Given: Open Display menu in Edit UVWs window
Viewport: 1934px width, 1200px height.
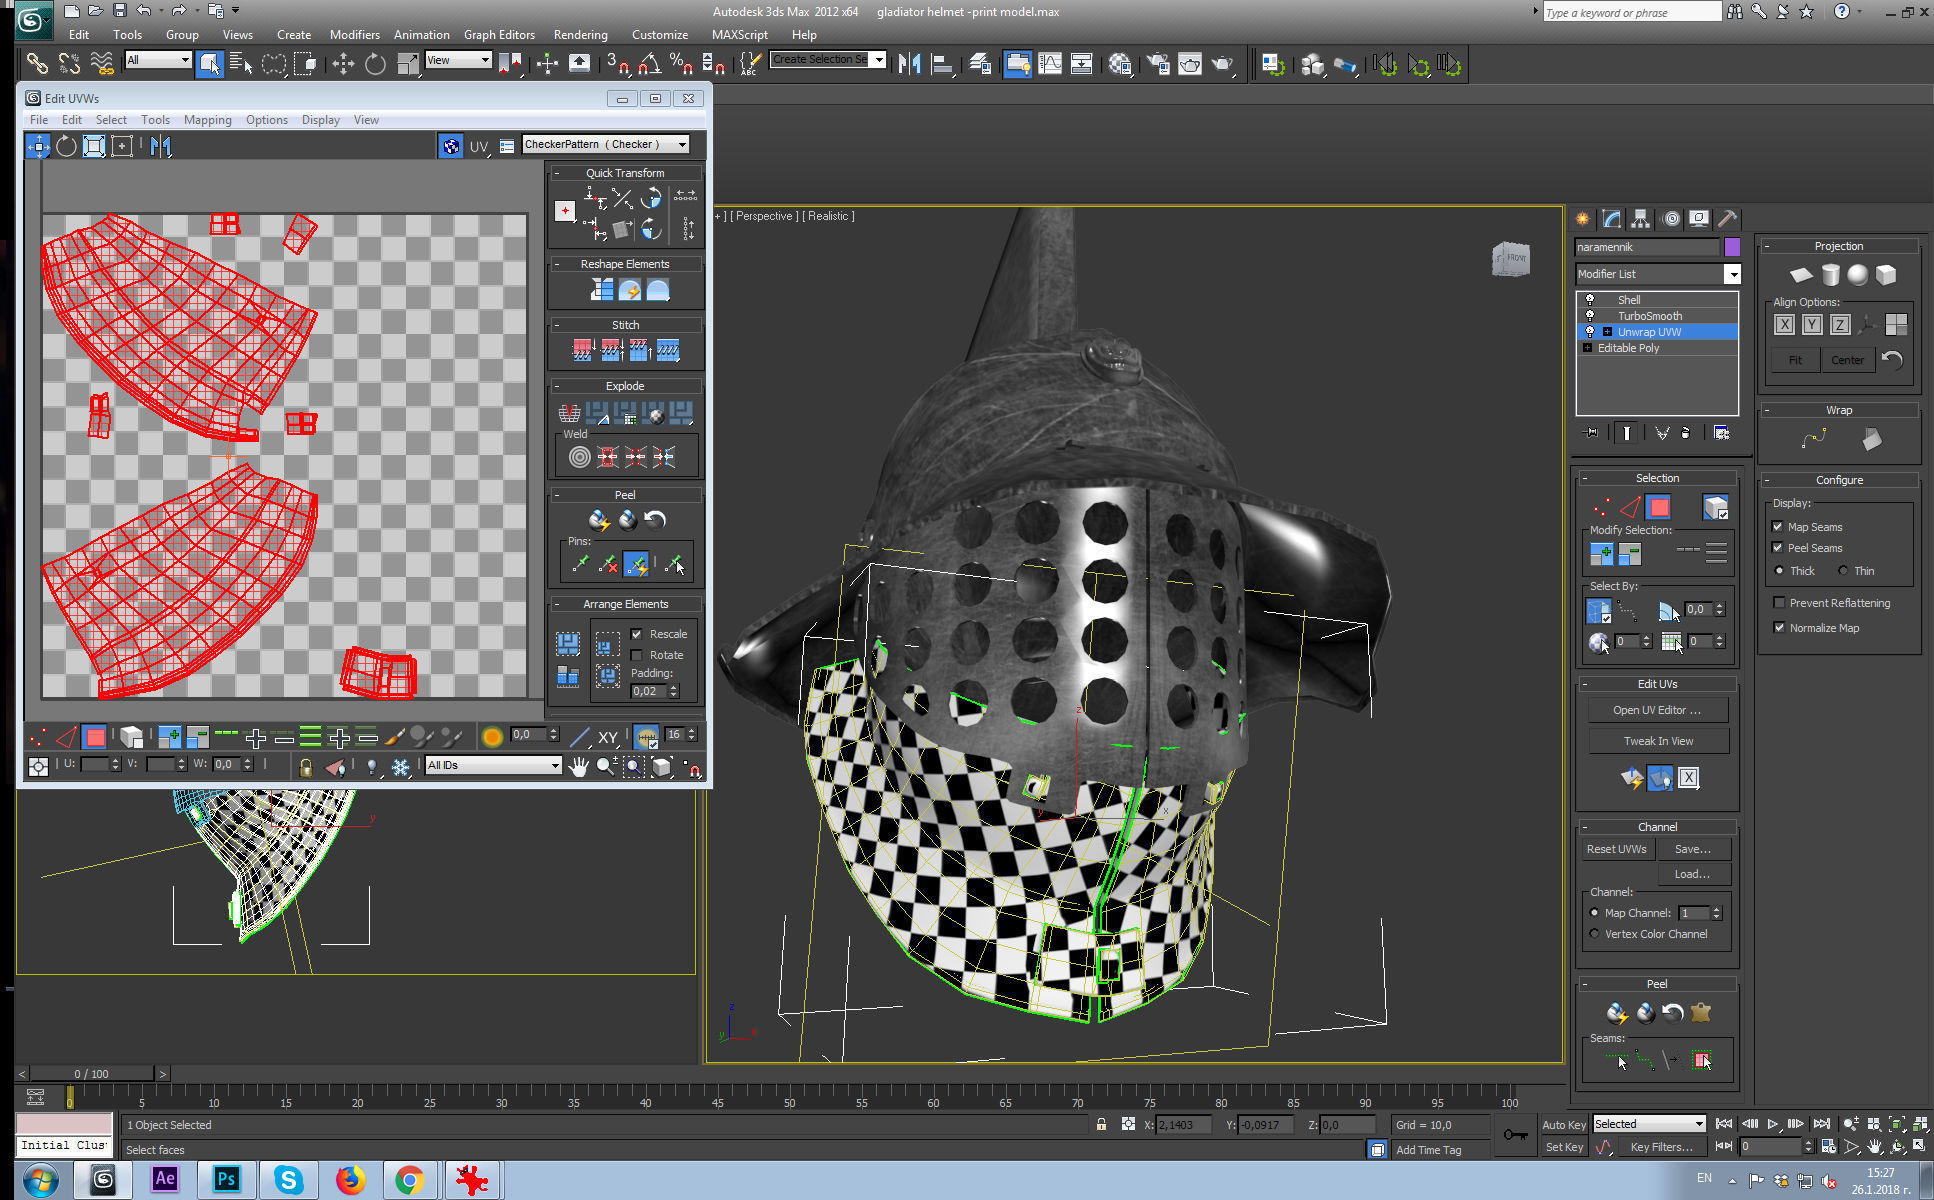Looking at the screenshot, I should point(320,120).
